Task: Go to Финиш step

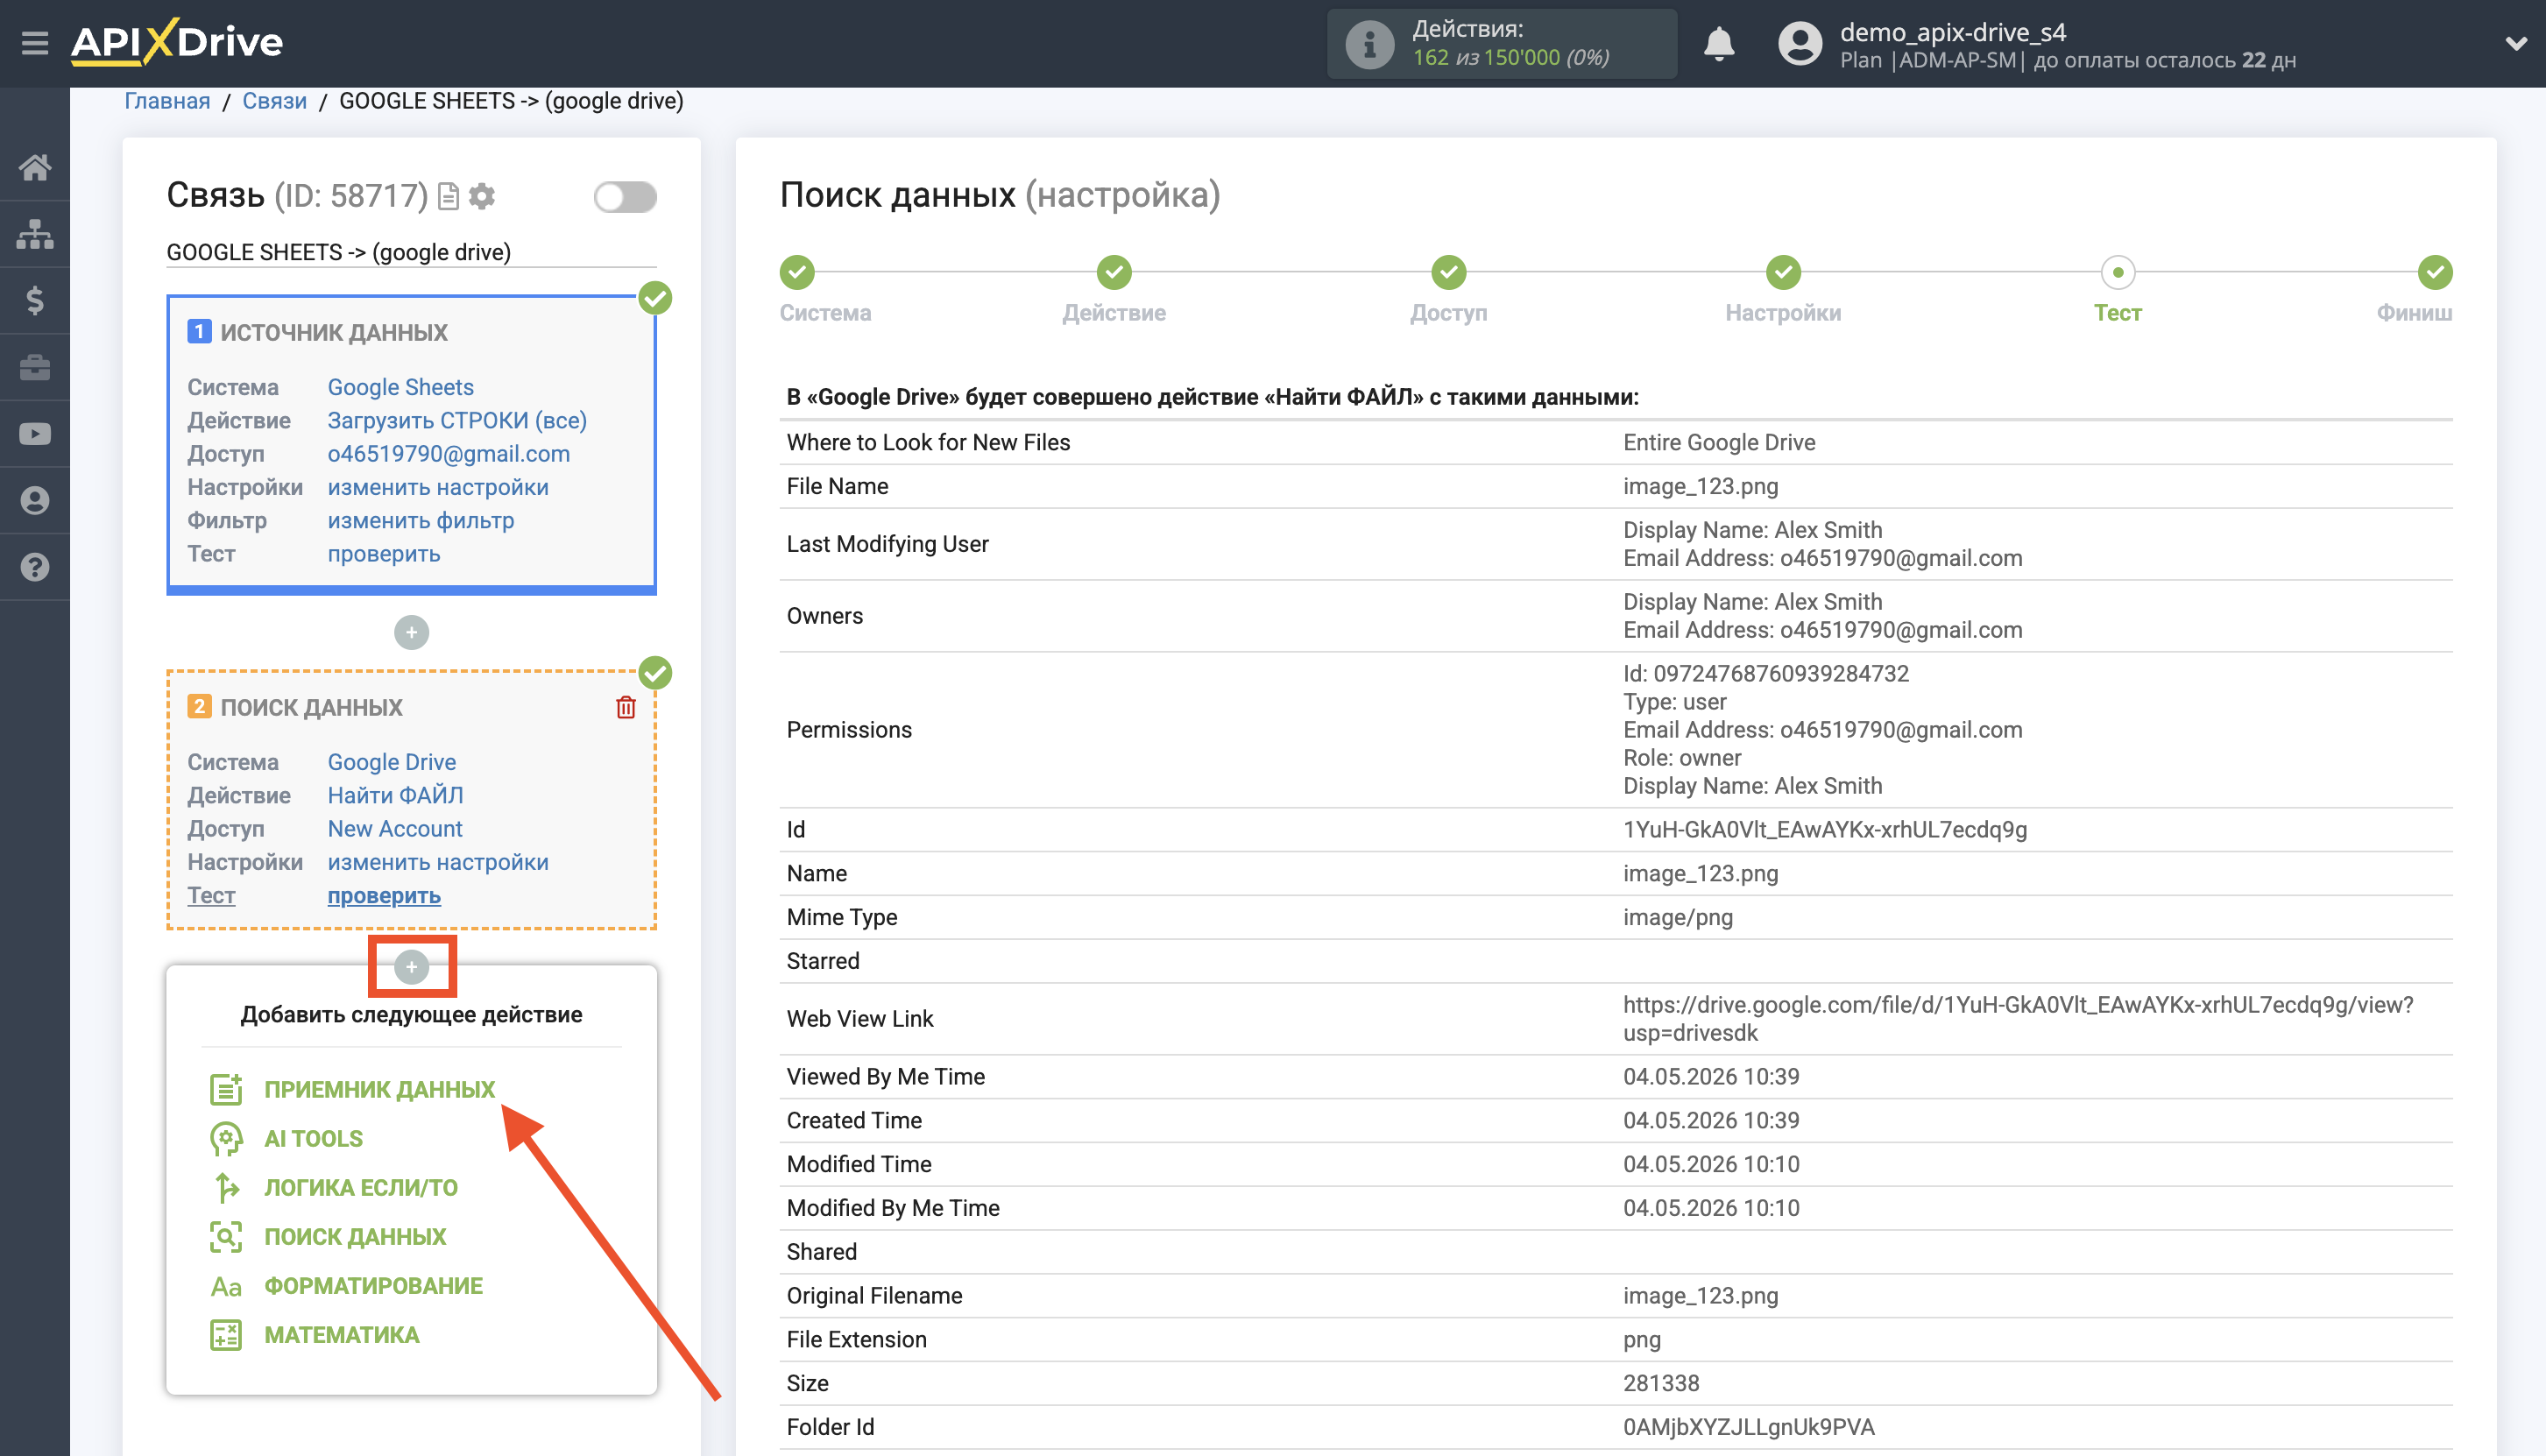Action: point(2435,272)
